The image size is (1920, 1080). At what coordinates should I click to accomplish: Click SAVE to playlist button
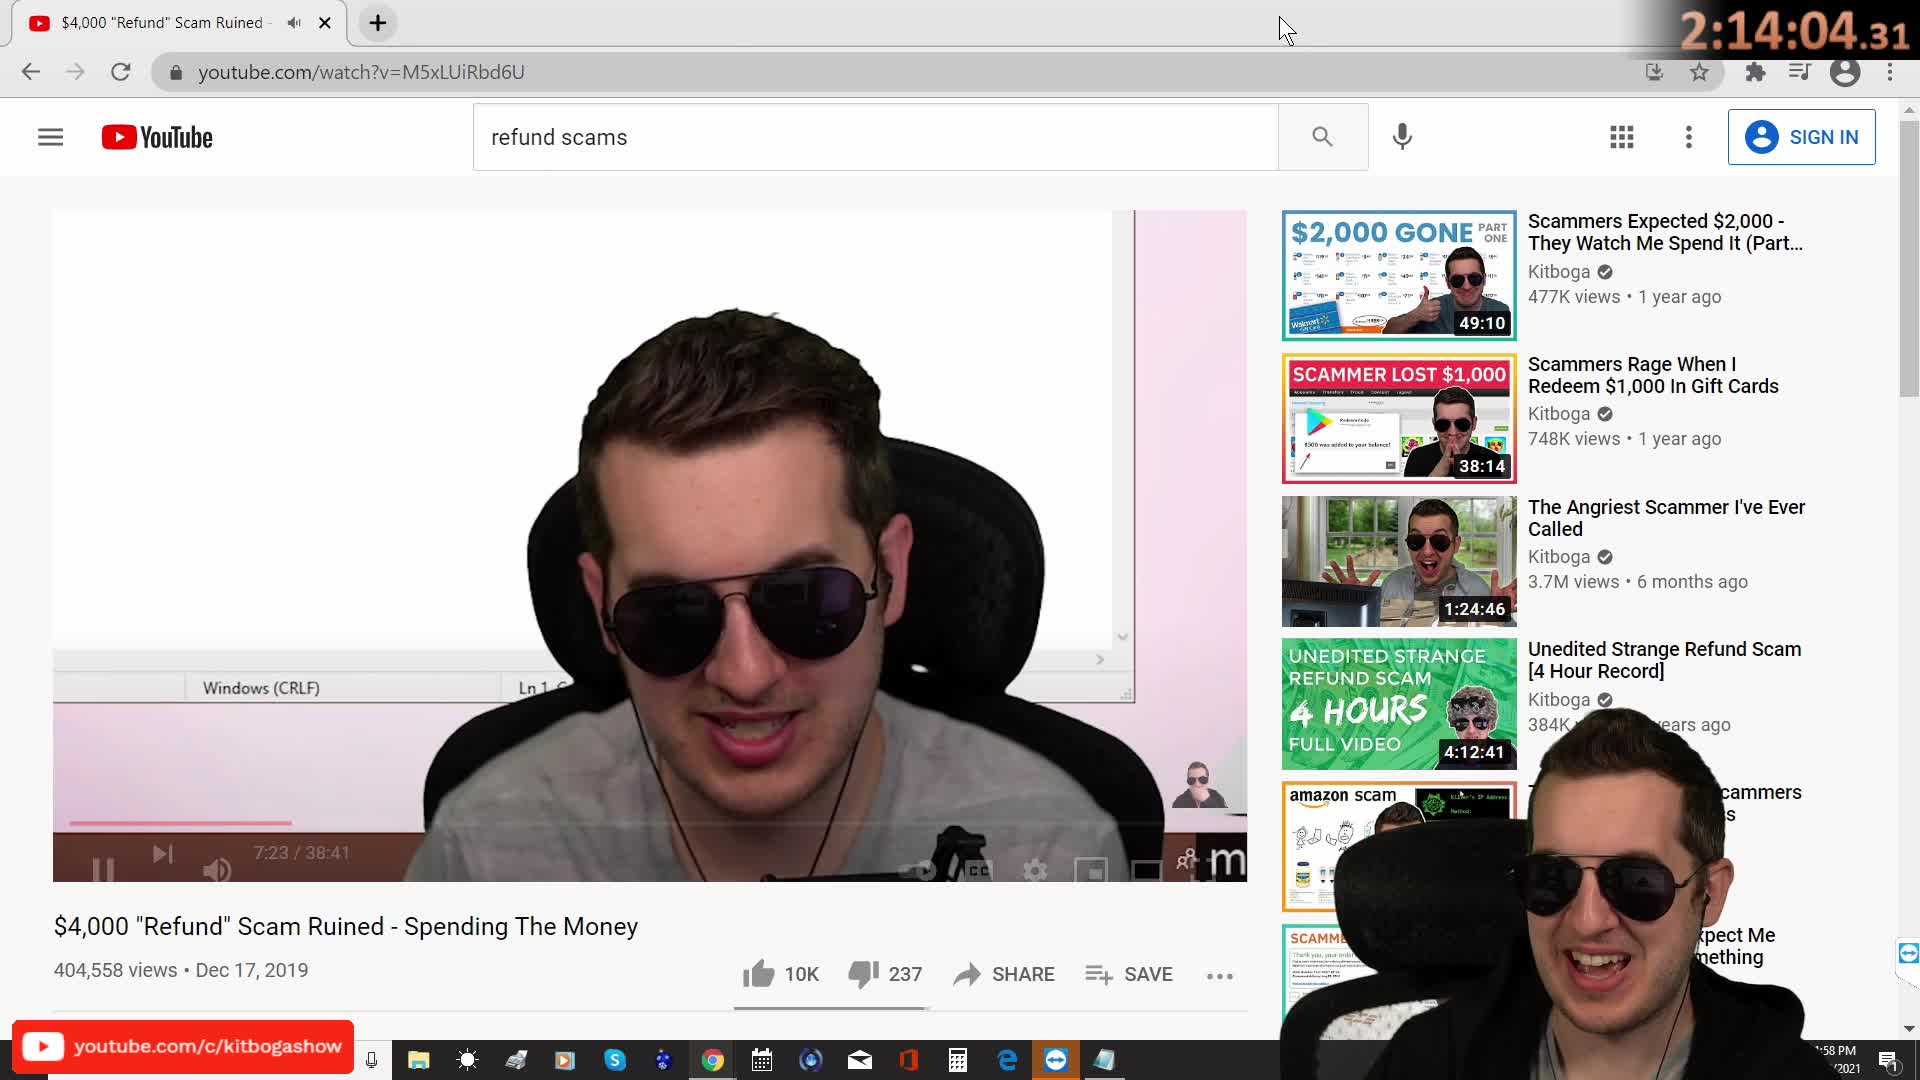pos(1129,974)
